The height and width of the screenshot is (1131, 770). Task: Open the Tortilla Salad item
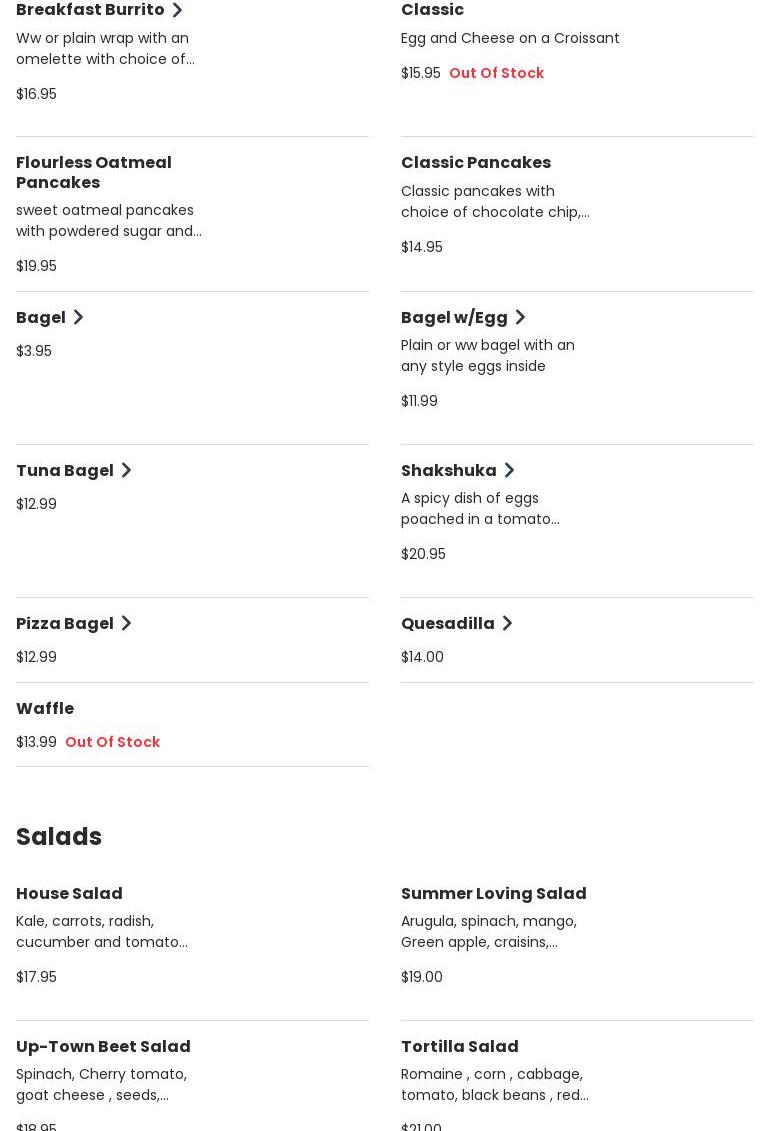(460, 1046)
